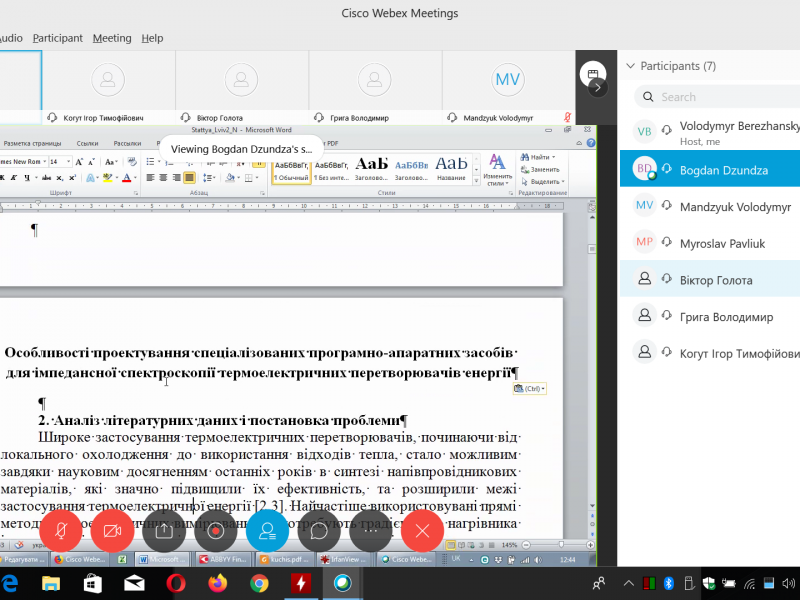Click Mandzyuk Volodymyr's MV video thumbnail
Image resolution: width=800 pixels, height=600 pixels.
[x=508, y=80]
